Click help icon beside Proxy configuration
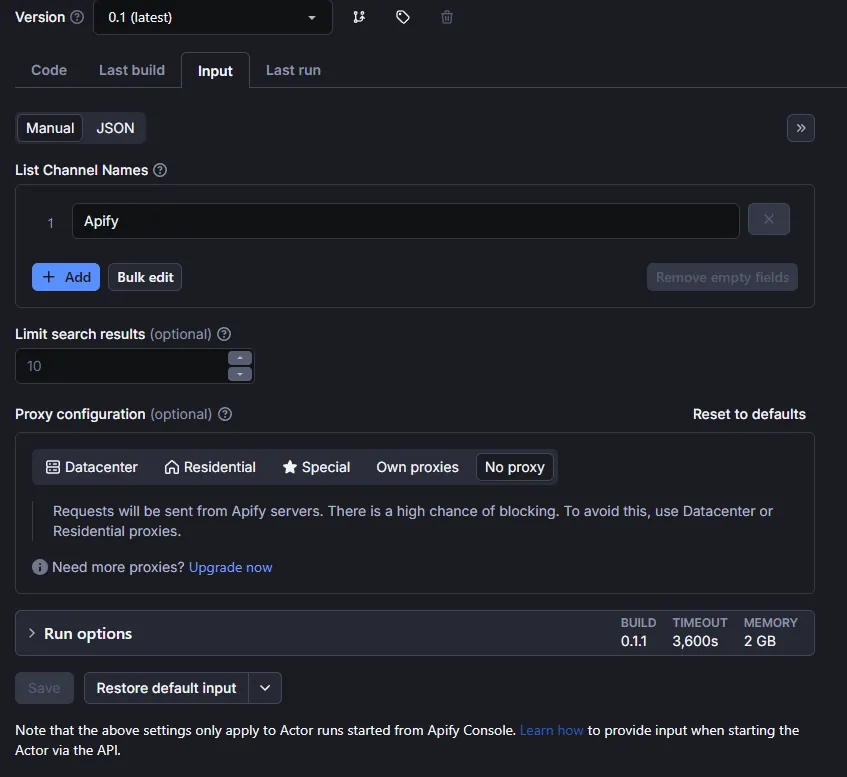Viewport: 847px width, 777px height. (x=225, y=414)
